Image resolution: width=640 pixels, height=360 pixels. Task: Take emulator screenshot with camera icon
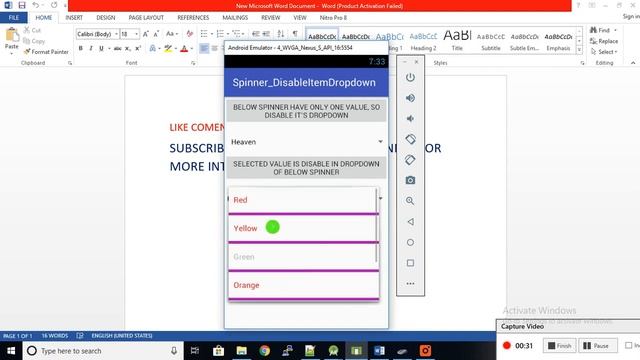click(x=410, y=180)
